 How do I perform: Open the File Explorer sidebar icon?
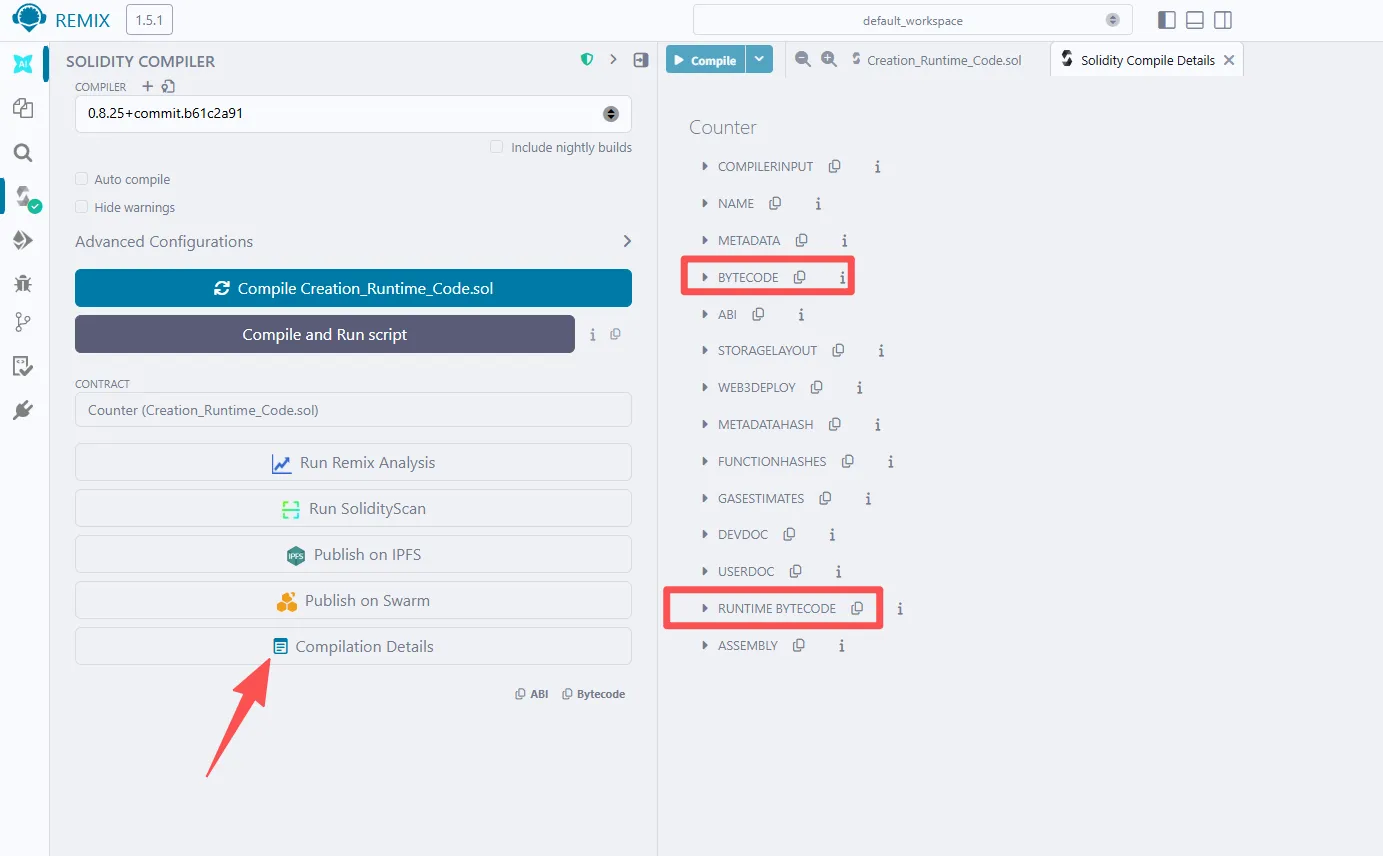(x=22, y=108)
